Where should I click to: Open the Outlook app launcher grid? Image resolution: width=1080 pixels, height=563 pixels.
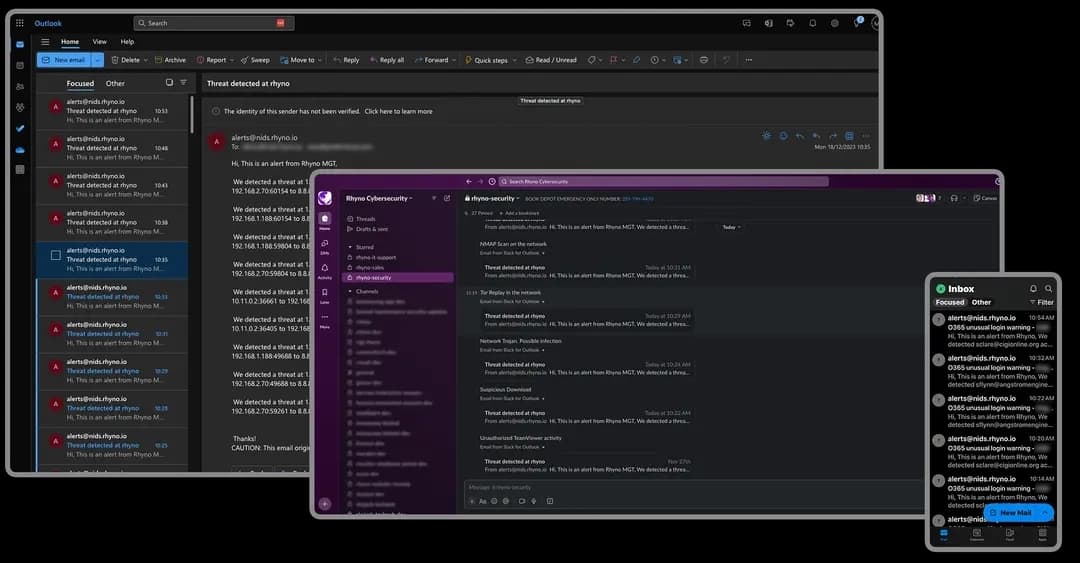[x=20, y=23]
